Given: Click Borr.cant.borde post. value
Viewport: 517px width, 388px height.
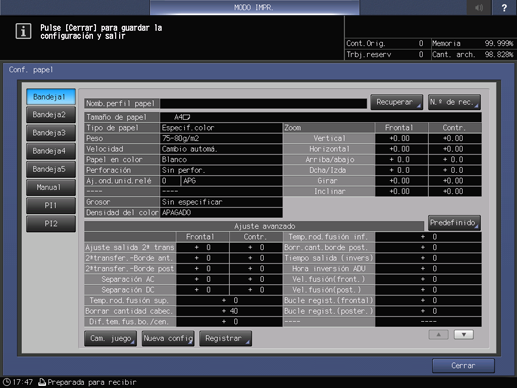Looking at the screenshot, I should [x=428, y=247].
